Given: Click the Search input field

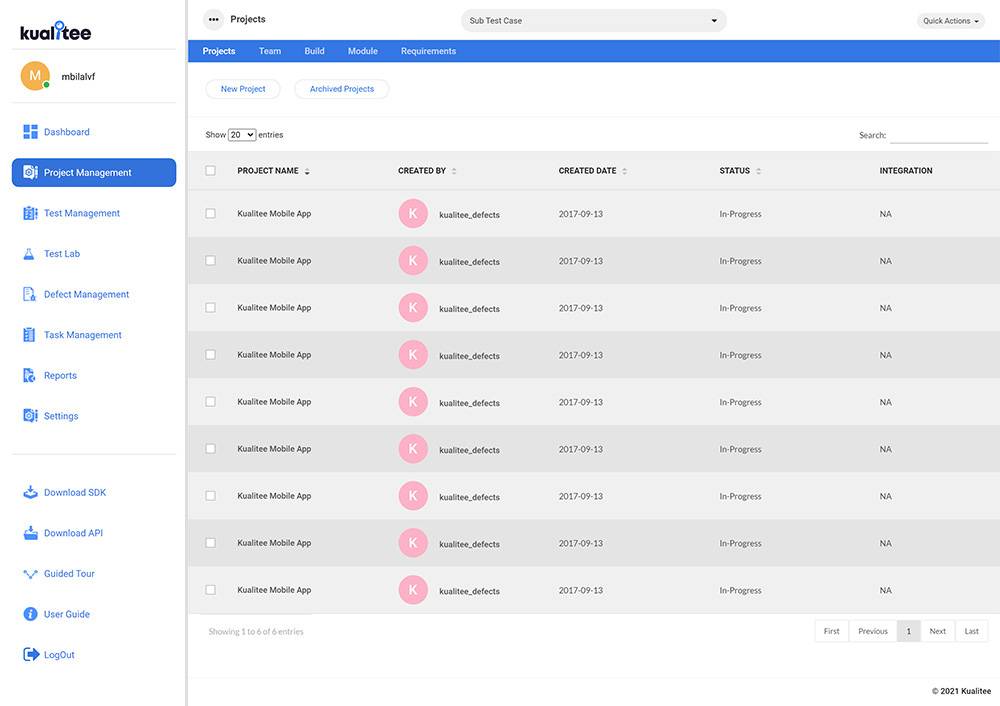Looking at the screenshot, I should tap(939, 135).
